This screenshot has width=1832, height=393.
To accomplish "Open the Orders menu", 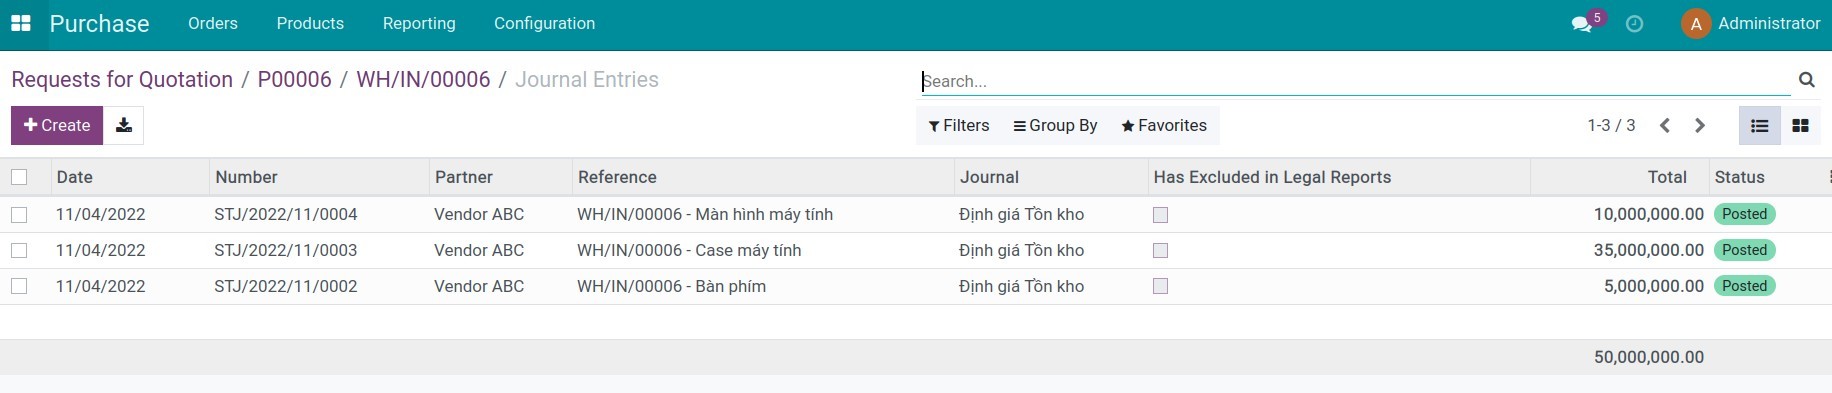I will pos(213,23).
